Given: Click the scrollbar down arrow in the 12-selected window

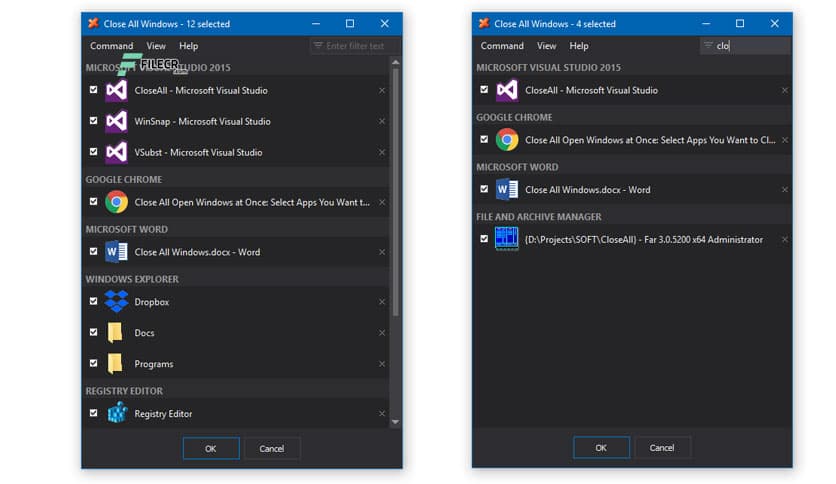Looking at the screenshot, I should coord(395,422).
